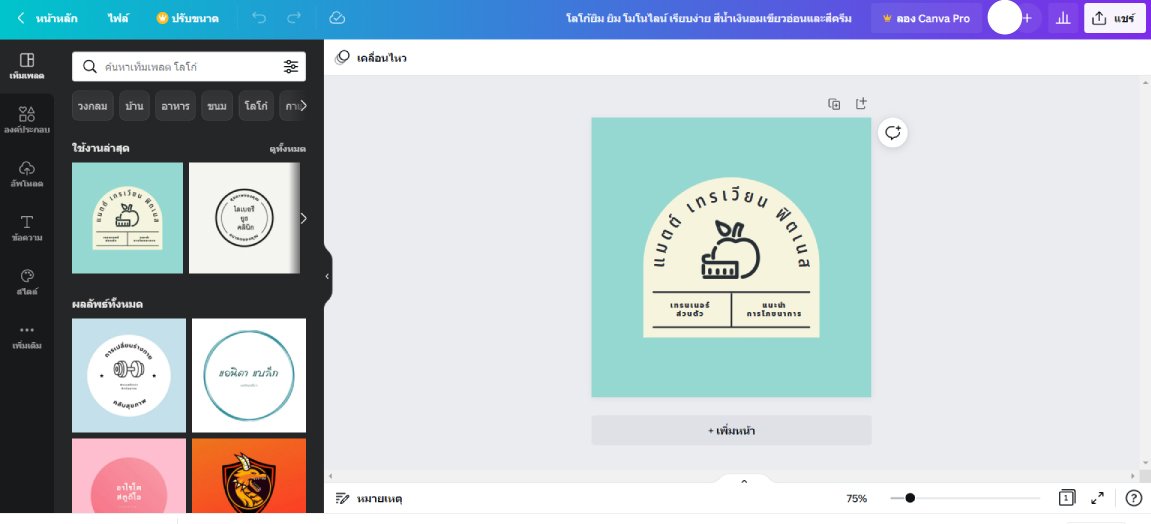Screen dimensions: 1151x524
Task: Click the undo arrow icon
Action: tap(259, 18)
